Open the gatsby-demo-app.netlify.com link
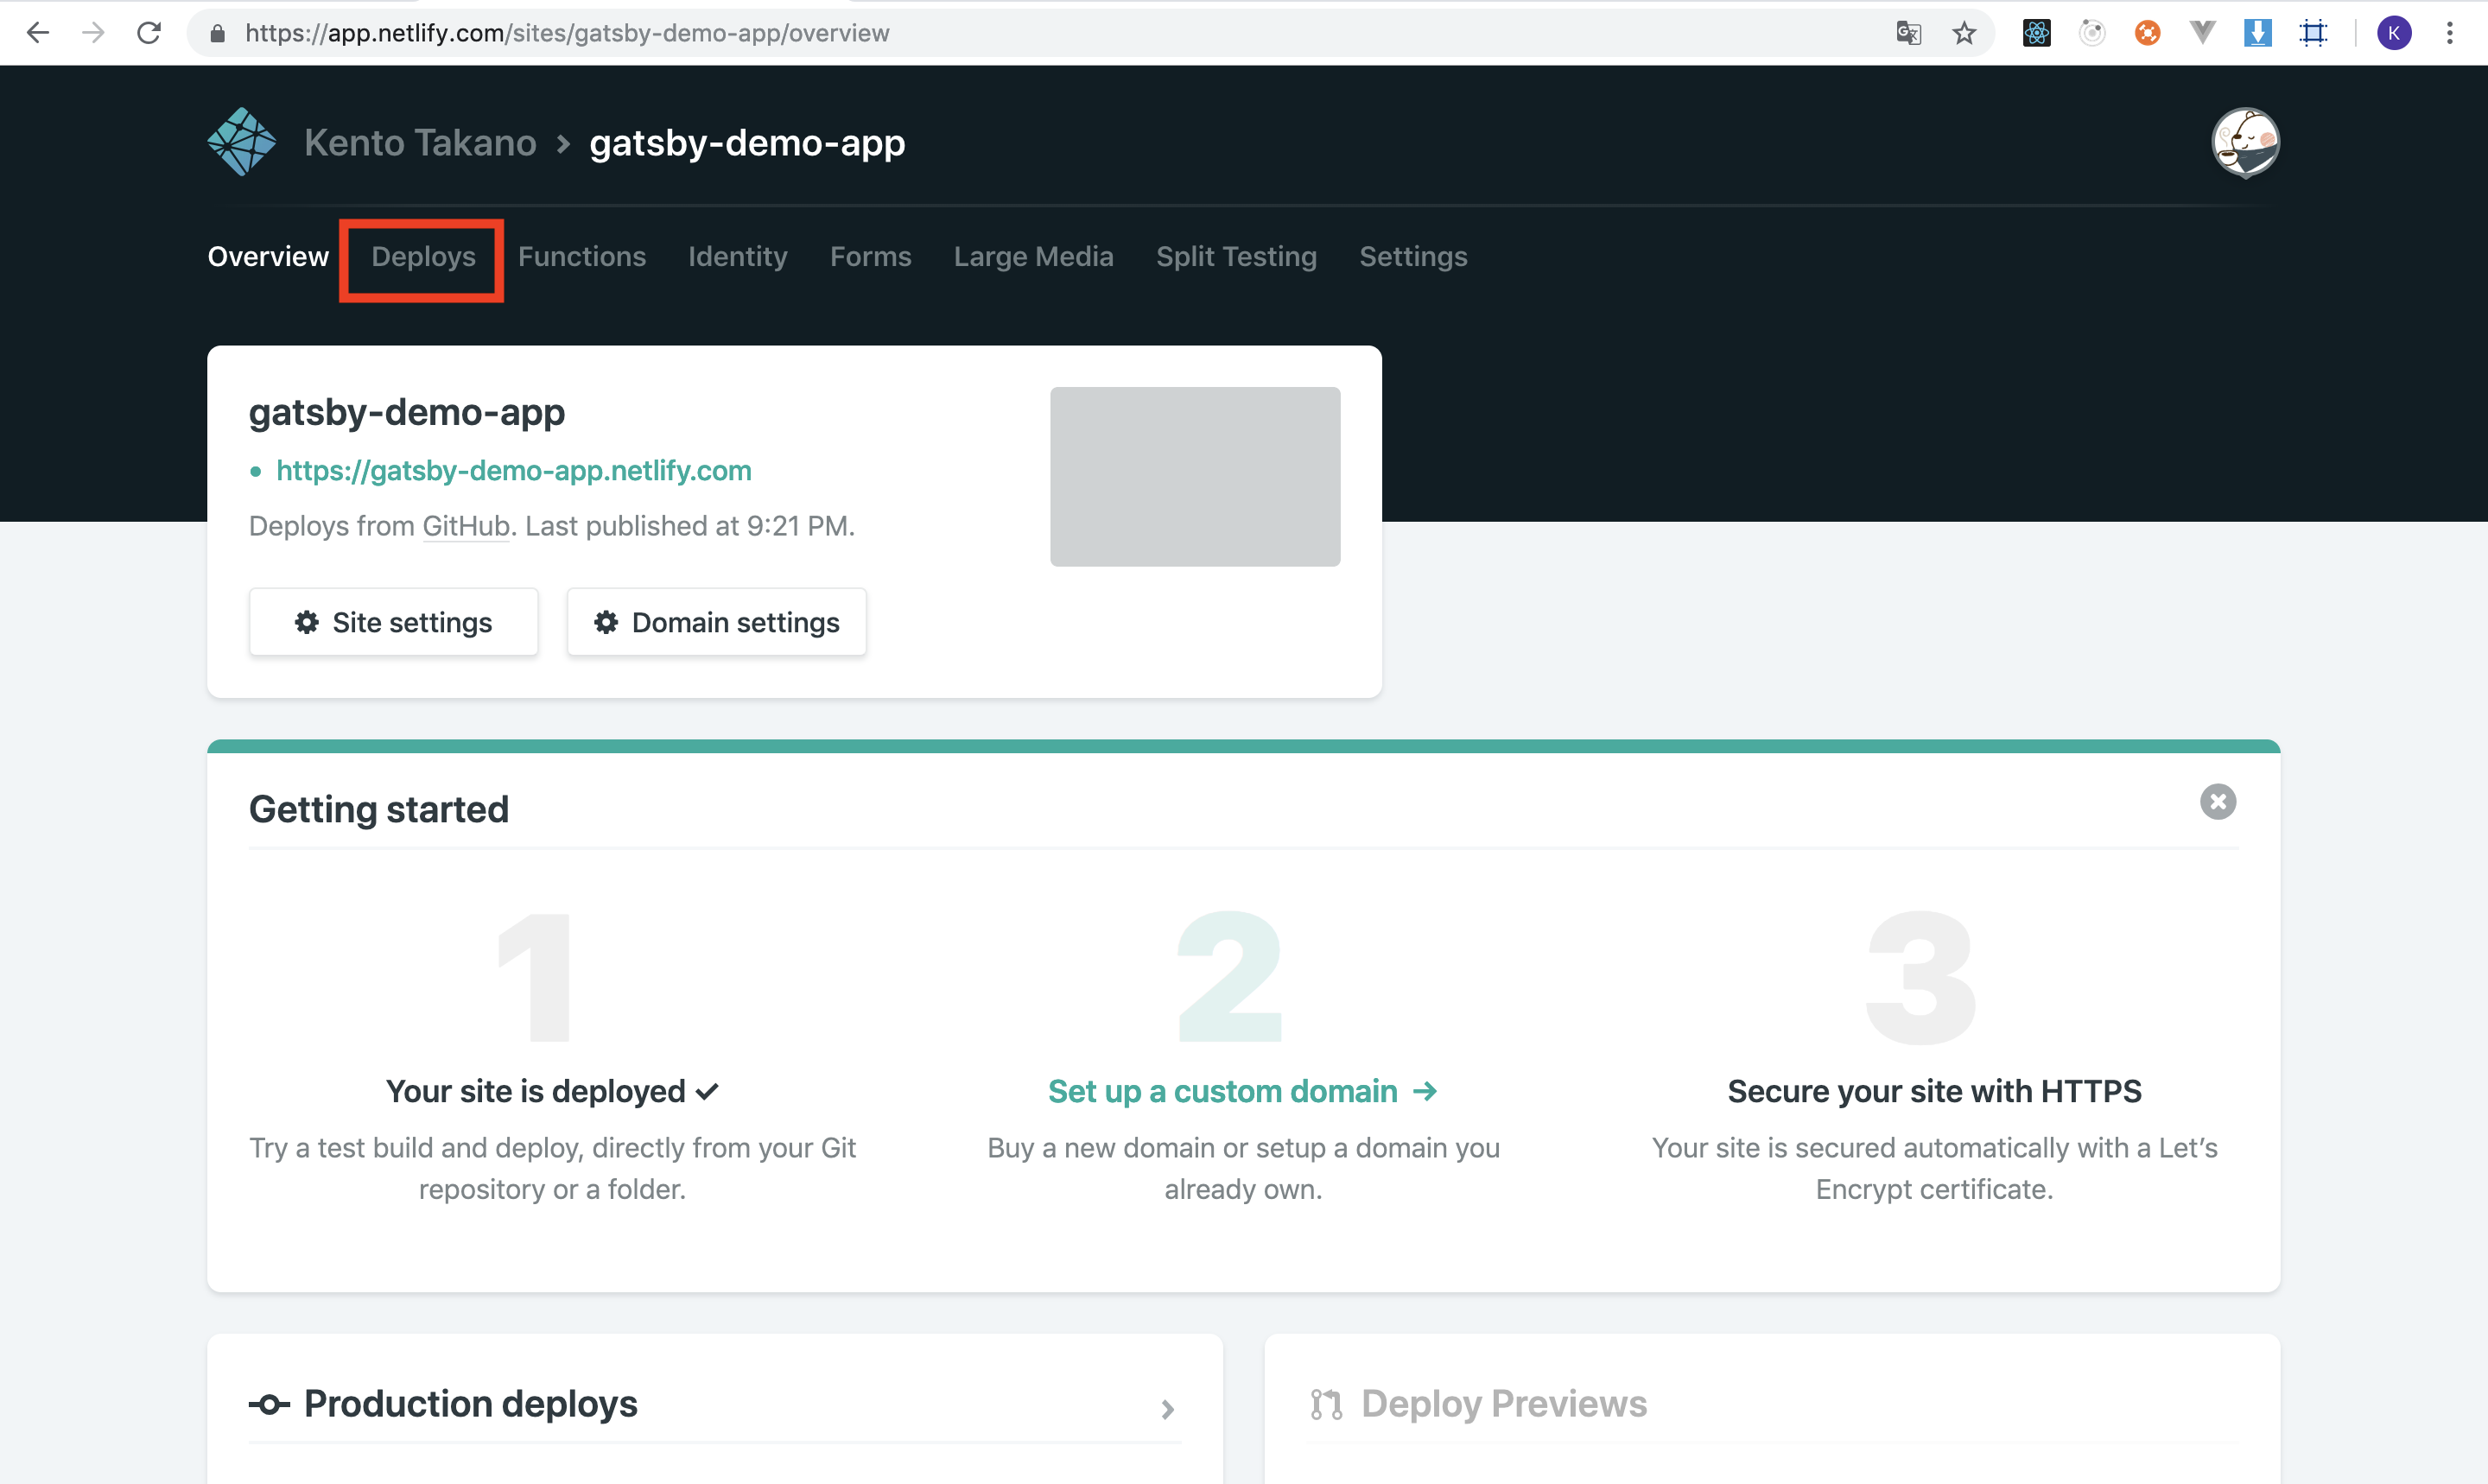This screenshot has width=2488, height=1484. click(x=513, y=470)
